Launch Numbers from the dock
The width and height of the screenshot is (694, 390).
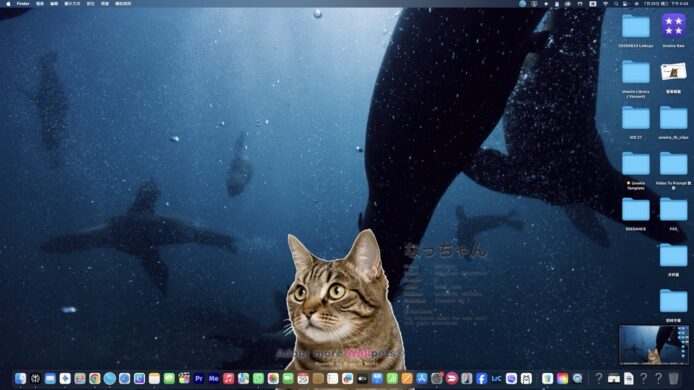[392, 378]
